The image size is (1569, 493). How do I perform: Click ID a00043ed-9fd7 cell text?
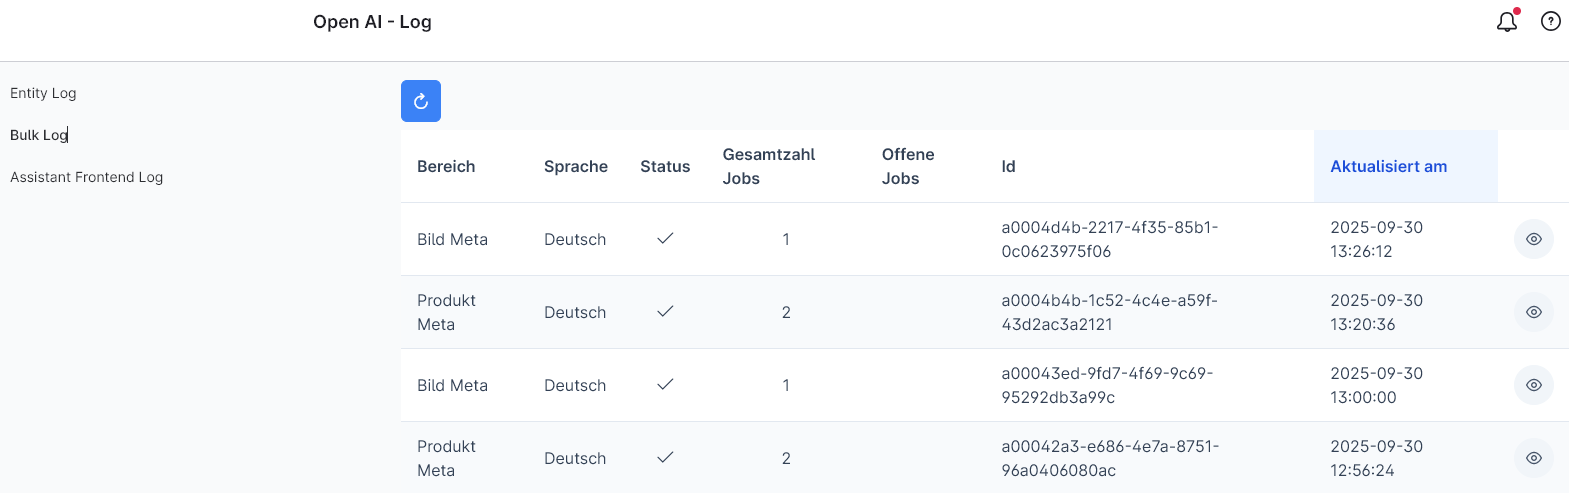(x=1107, y=385)
